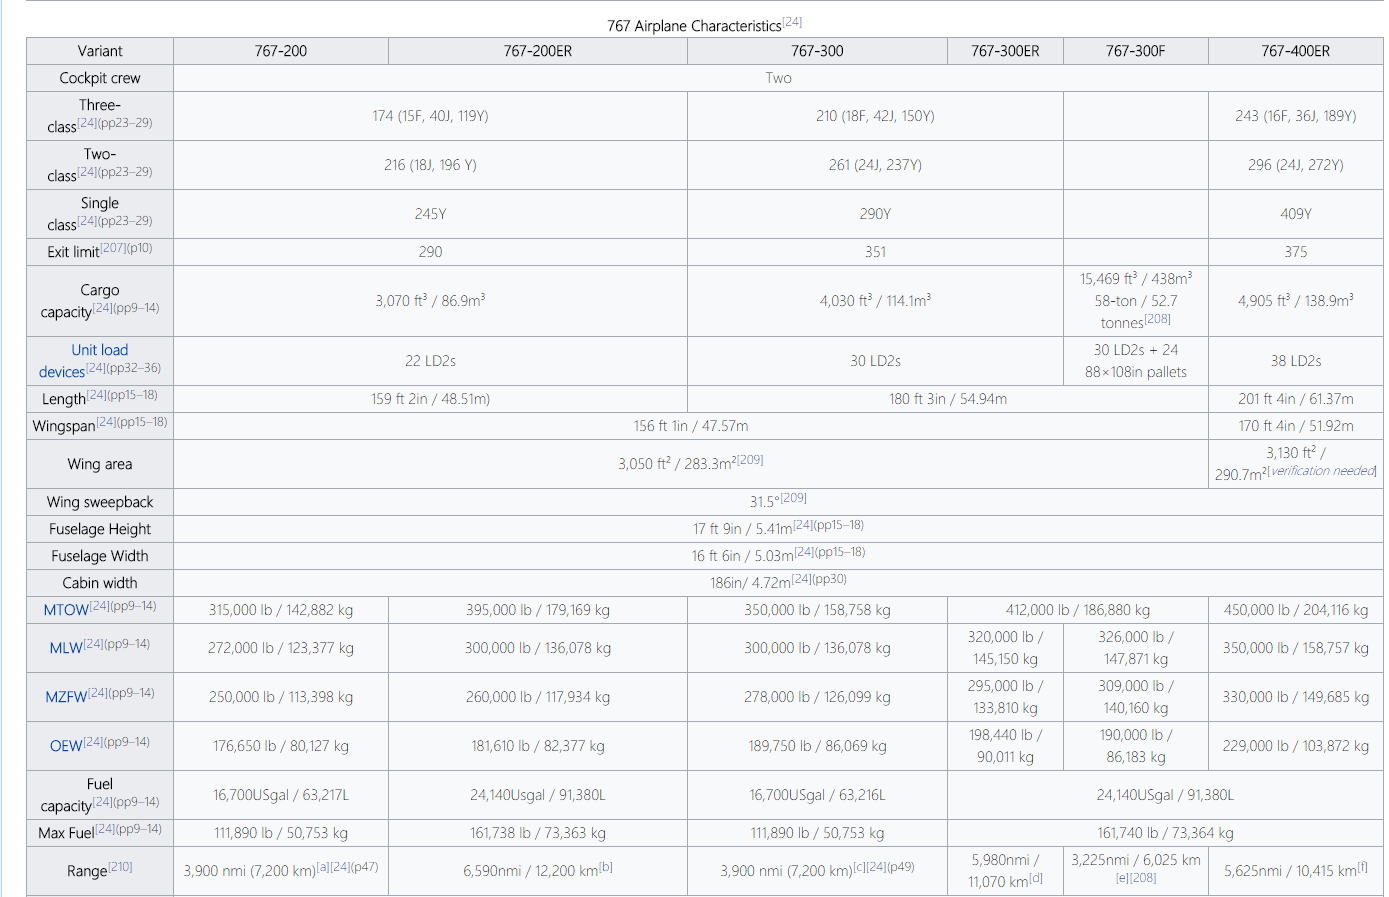This screenshot has height=897, width=1389.
Task: Select cell '174 (15F, 40J, 119Y)'
Action: pos(430,116)
